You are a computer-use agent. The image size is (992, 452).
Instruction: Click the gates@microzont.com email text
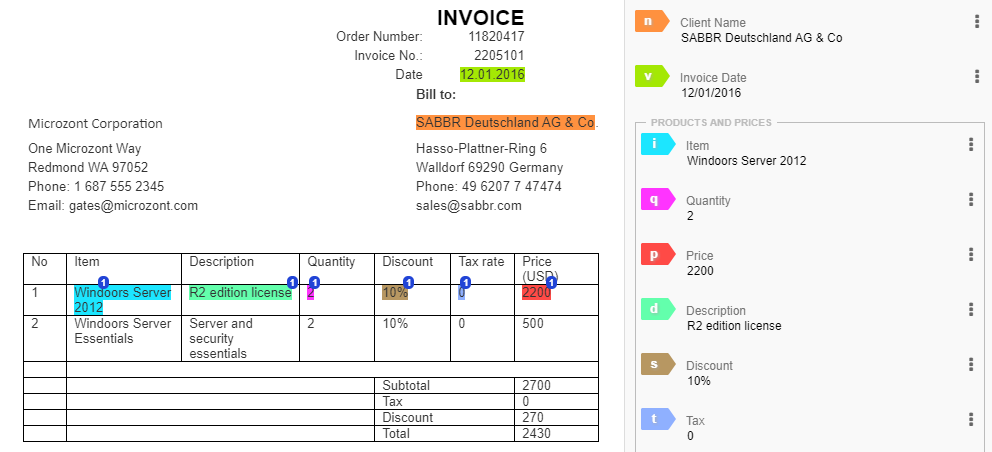coord(133,205)
